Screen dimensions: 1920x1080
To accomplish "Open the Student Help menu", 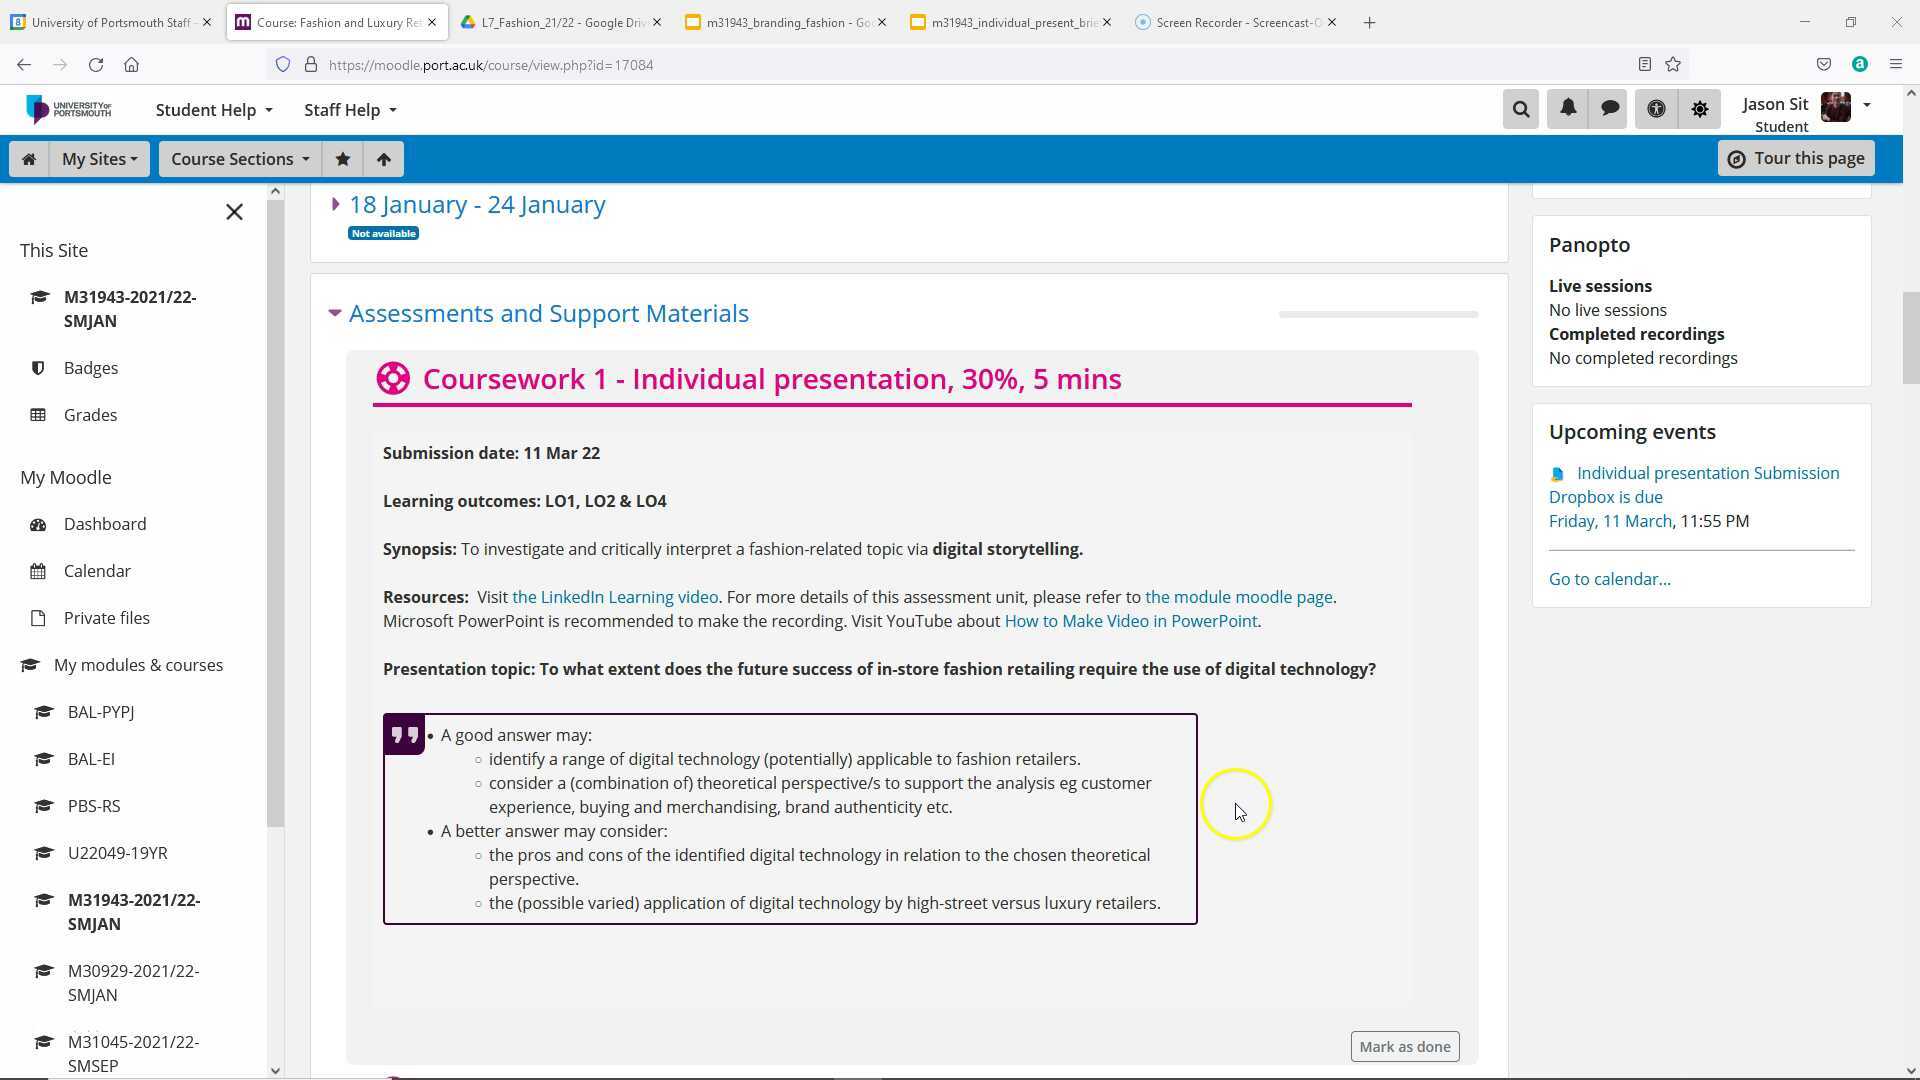I will tap(213, 110).
